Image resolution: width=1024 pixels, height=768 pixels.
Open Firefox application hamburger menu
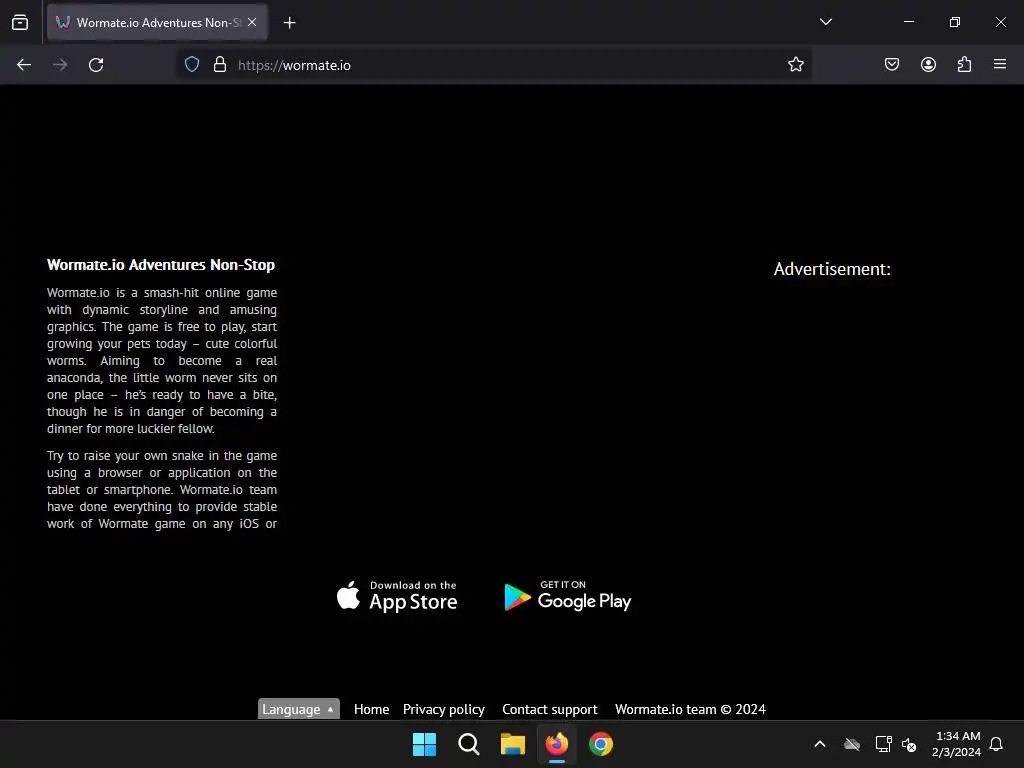click(1000, 64)
